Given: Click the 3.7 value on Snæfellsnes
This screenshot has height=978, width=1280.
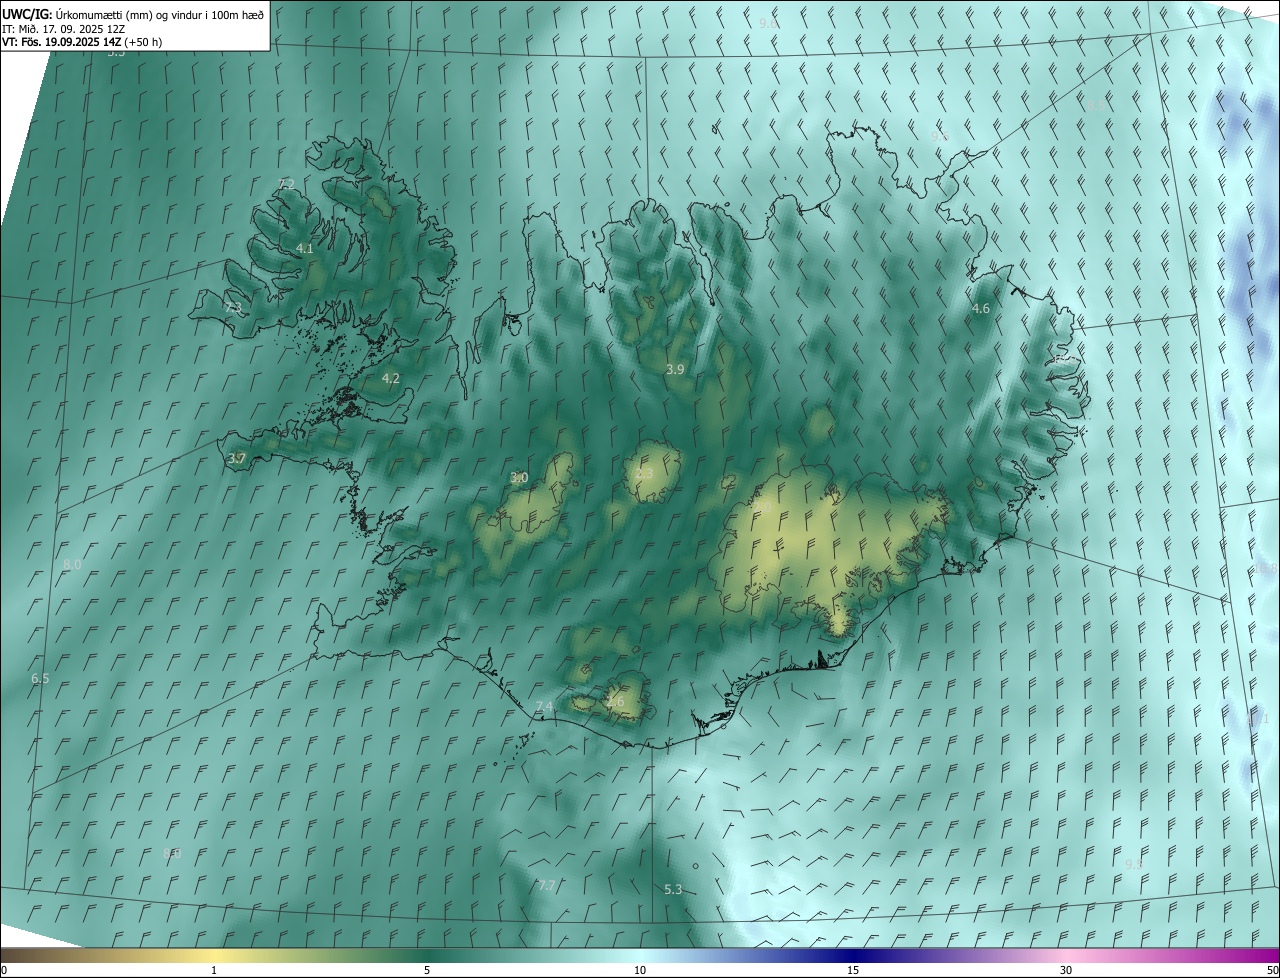Looking at the screenshot, I should coord(236,459).
